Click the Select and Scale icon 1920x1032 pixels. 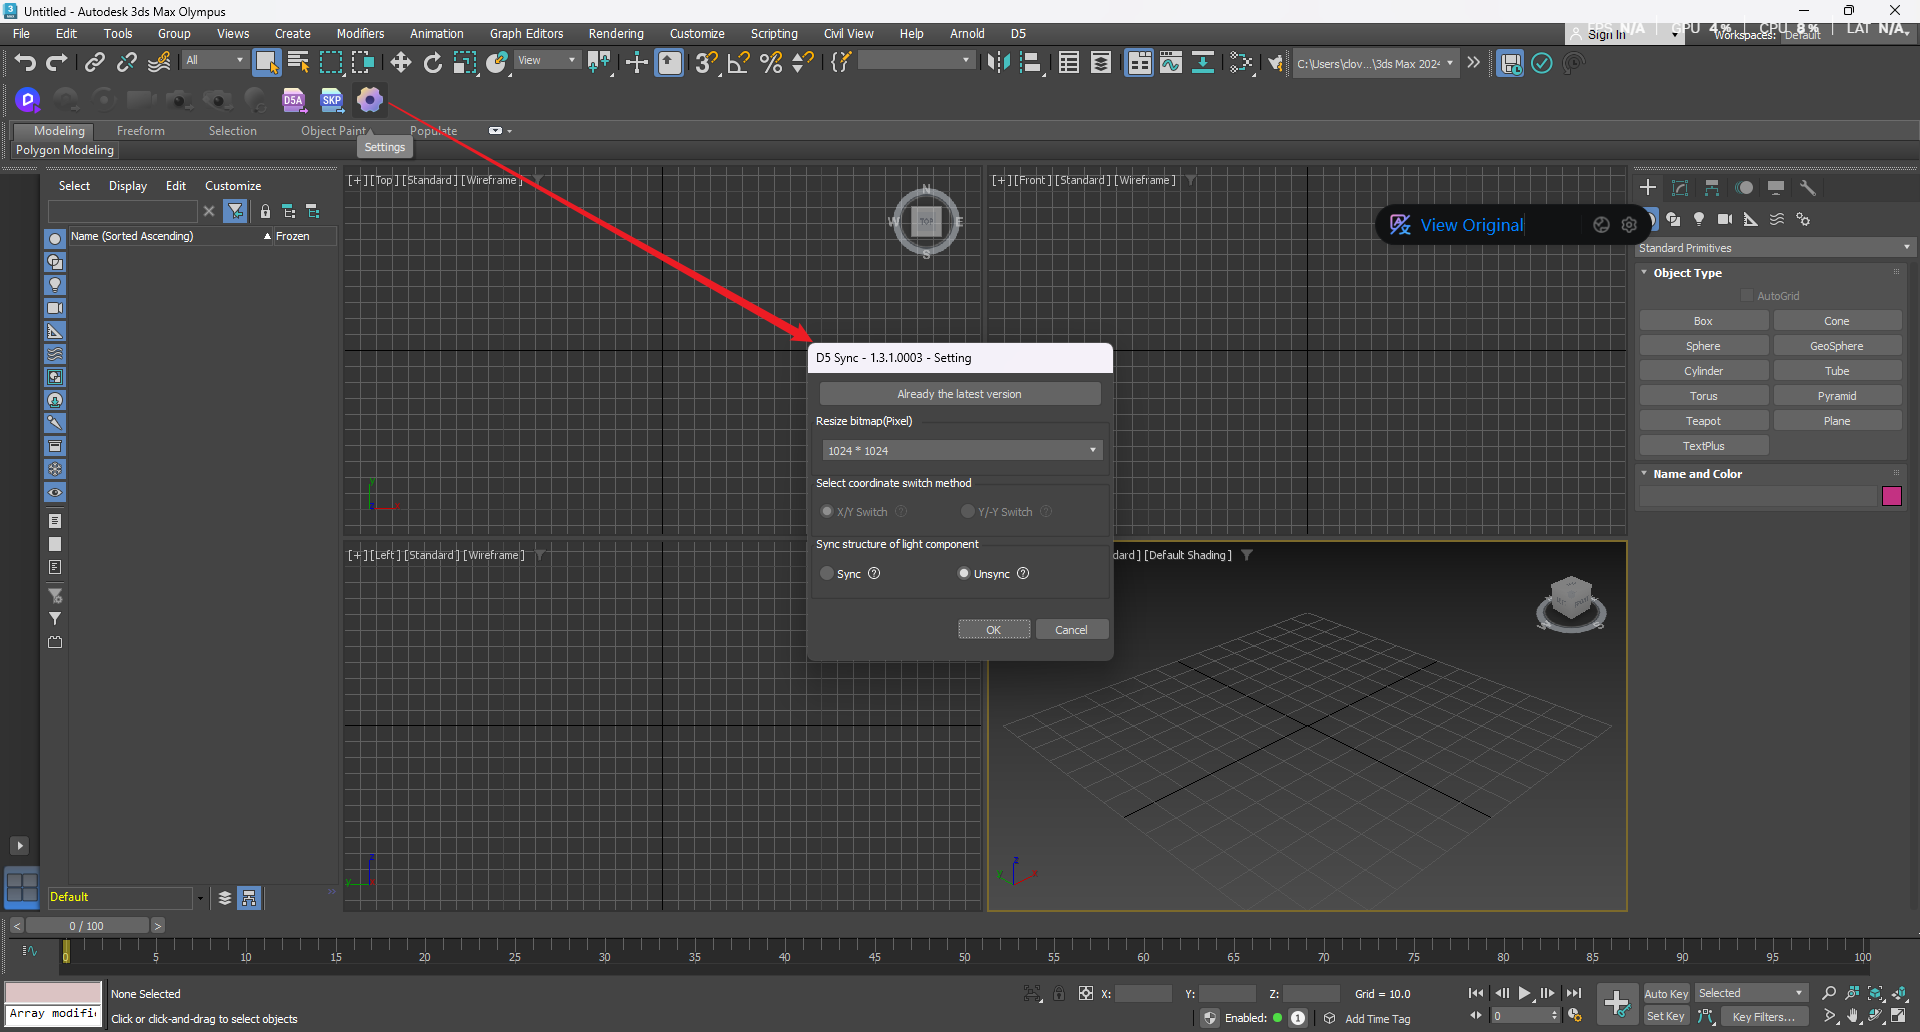(465, 63)
